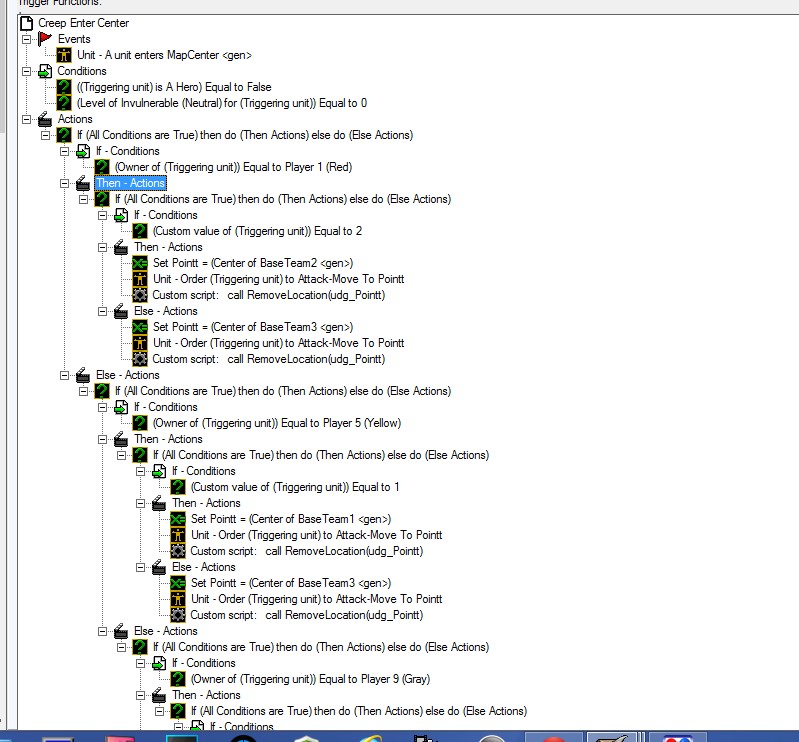
Task: Collapse the If - Conditions node above Player 1 (Red)
Action: point(64,151)
